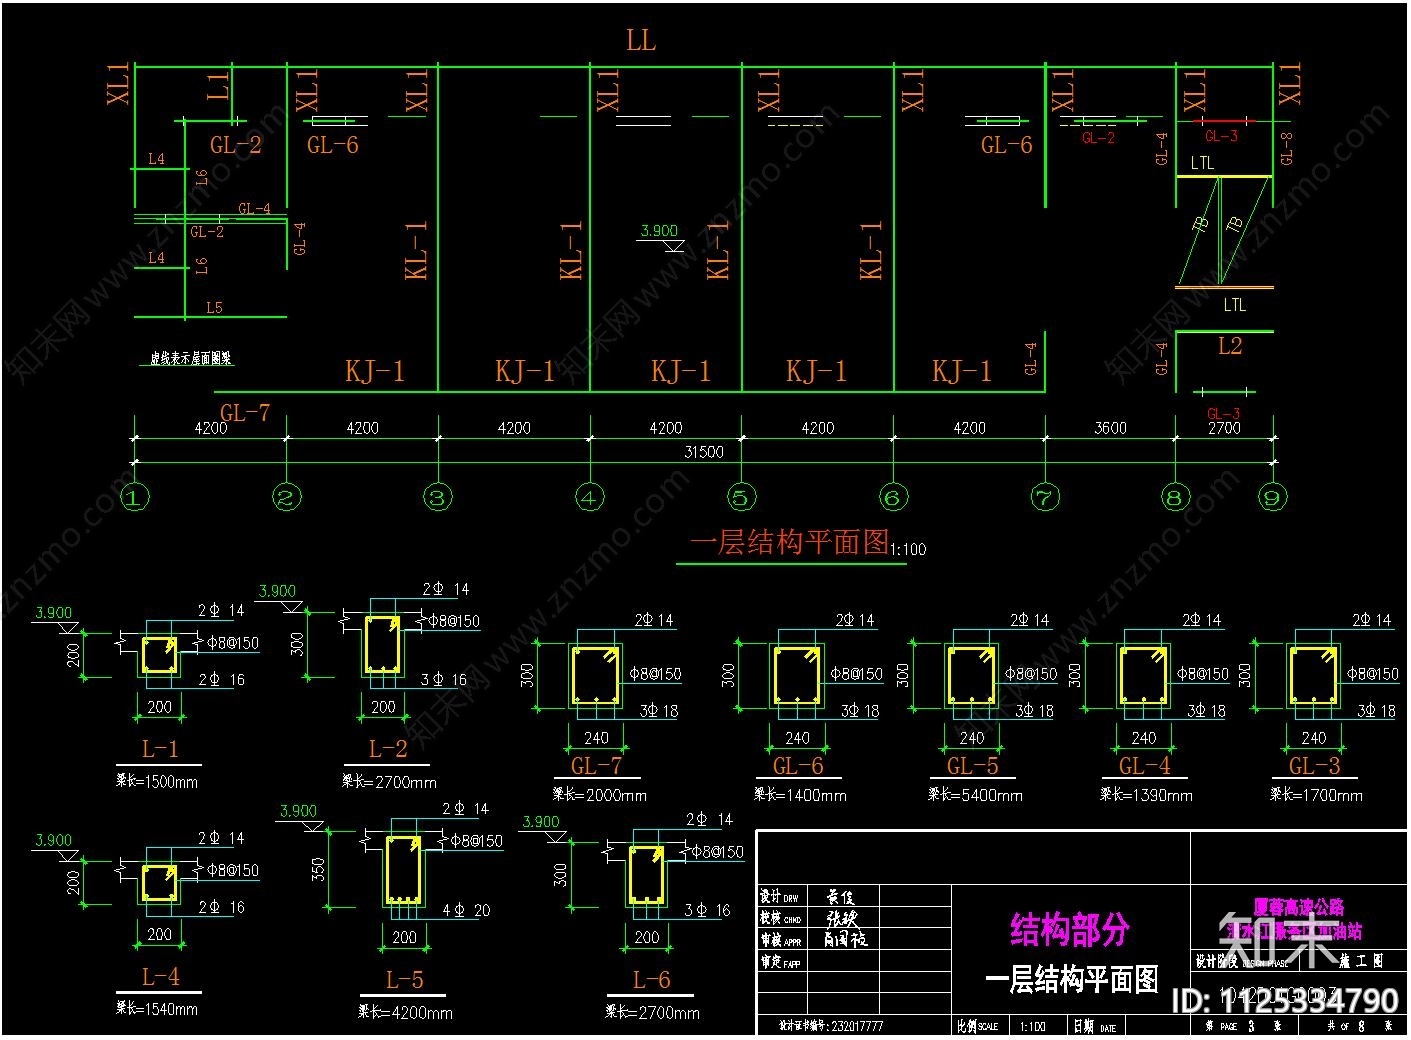Click the LL label atop the plan
Screen dimensions: 1411x1040
point(641,41)
